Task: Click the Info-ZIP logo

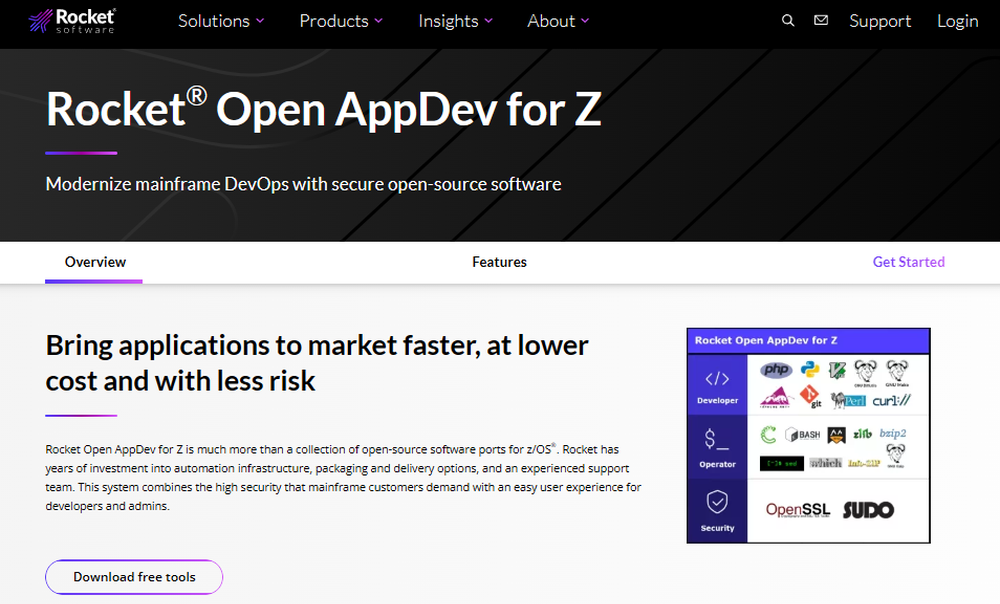Action: [864, 463]
